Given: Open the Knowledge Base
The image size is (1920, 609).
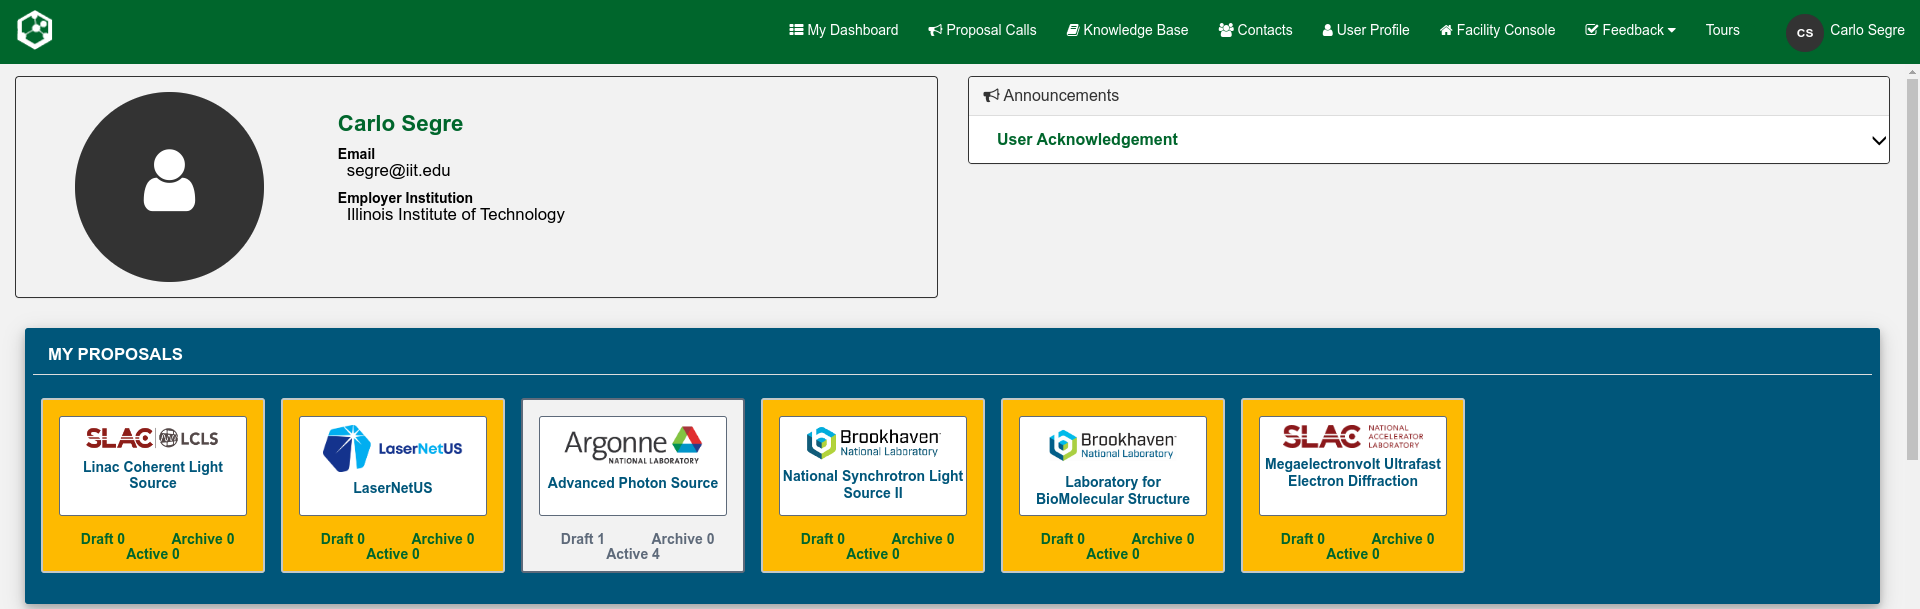Looking at the screenshot, I should (1127, 30).
